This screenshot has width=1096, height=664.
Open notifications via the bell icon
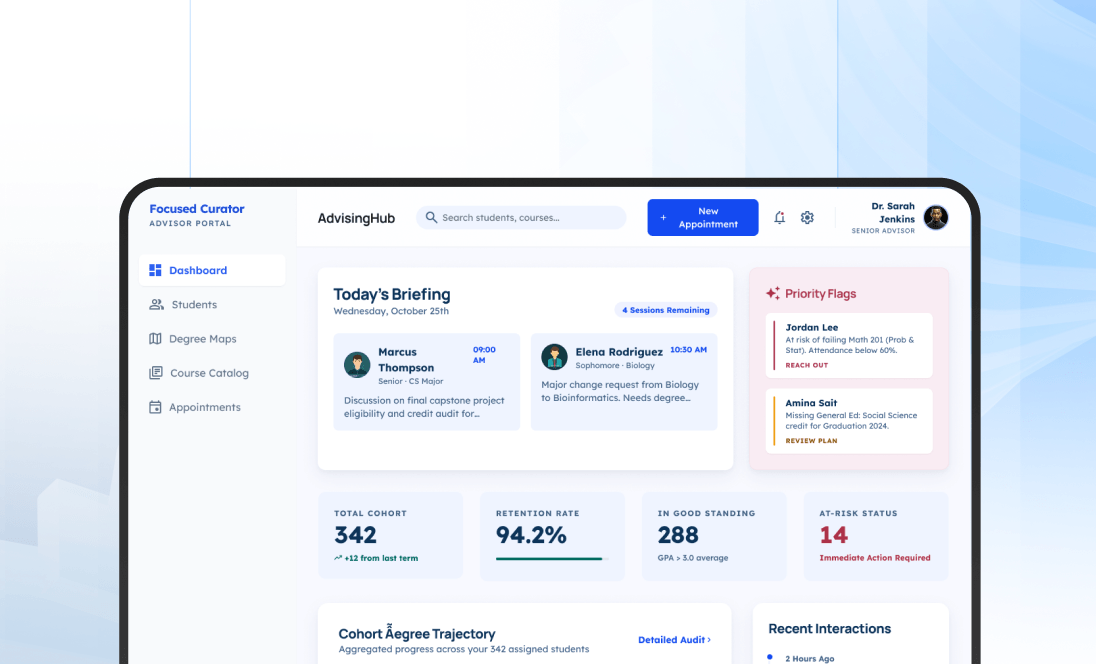[x=780, y=217]
